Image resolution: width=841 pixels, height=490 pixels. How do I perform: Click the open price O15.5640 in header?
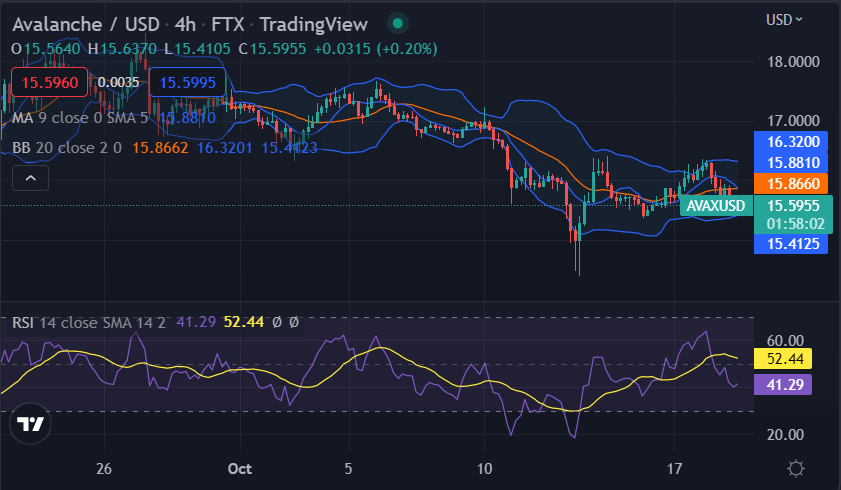coord(46,49)
